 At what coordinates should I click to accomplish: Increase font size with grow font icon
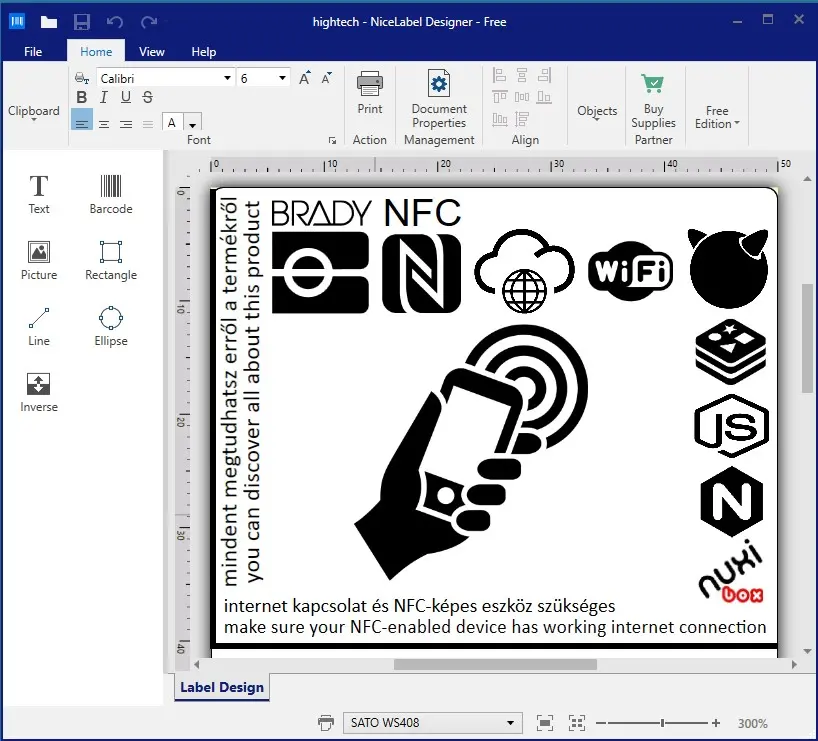click(x=305, y=78)
